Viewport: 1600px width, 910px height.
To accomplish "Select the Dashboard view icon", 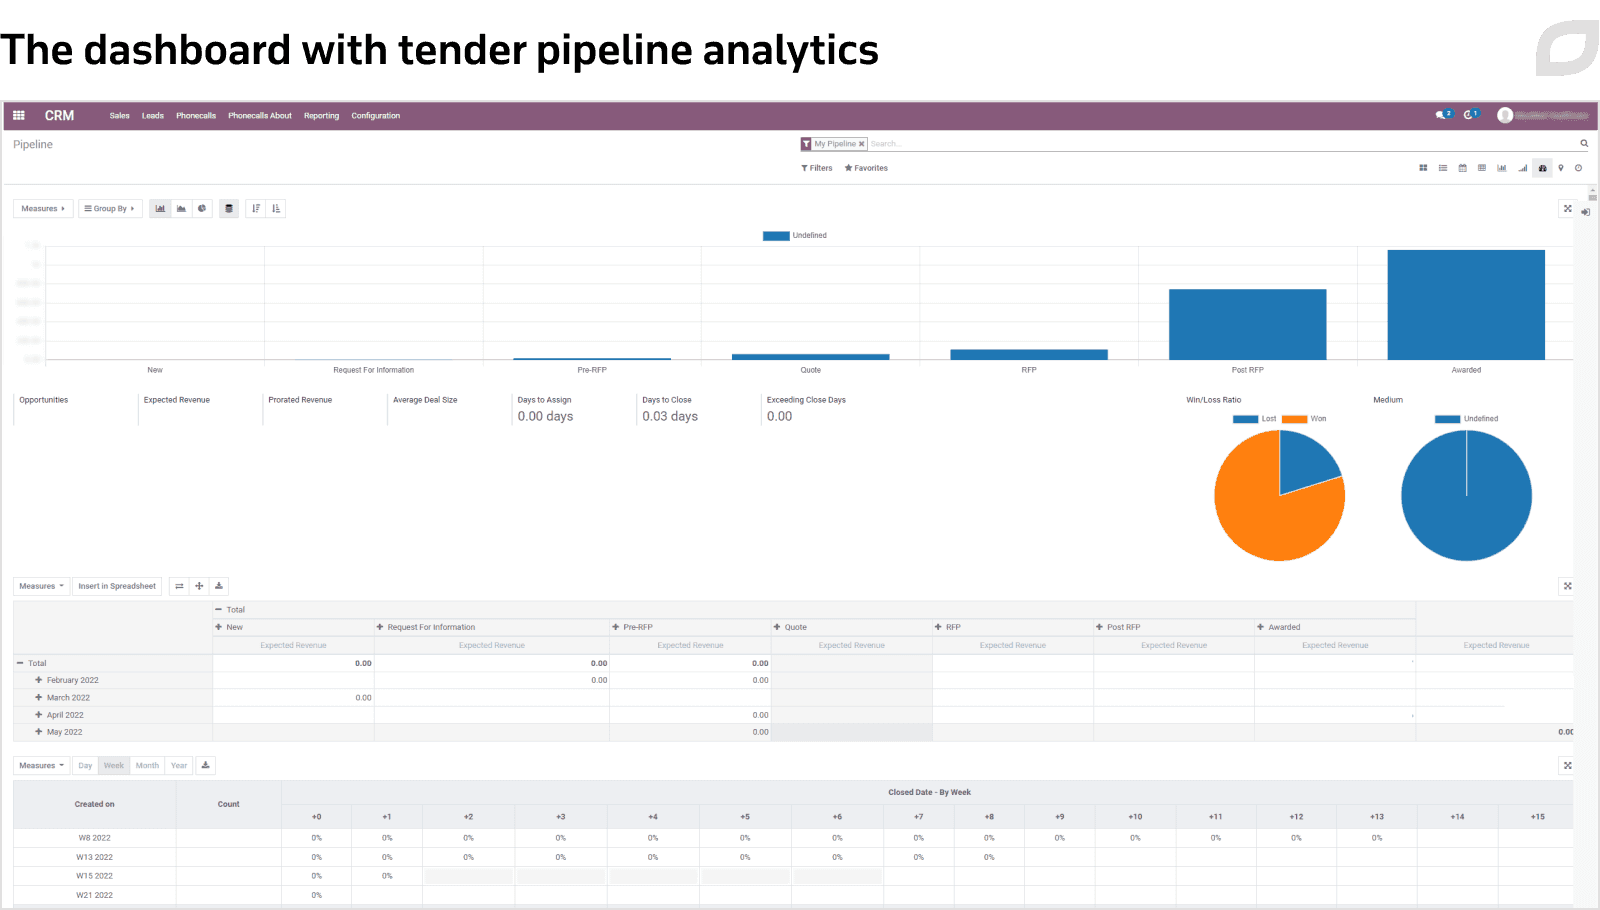I will (x=1542, y=168).
